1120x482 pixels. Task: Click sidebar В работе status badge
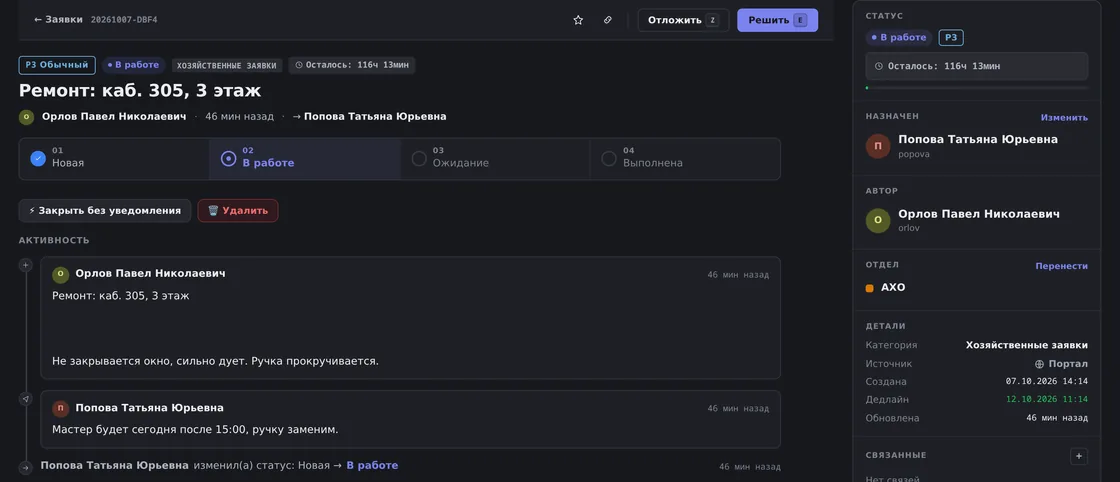click(899, 38)
